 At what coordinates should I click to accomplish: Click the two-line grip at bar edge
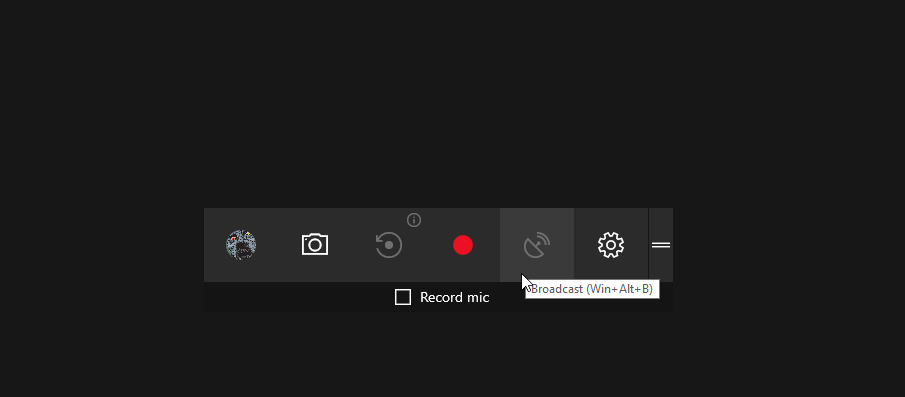tap(661, 245)
